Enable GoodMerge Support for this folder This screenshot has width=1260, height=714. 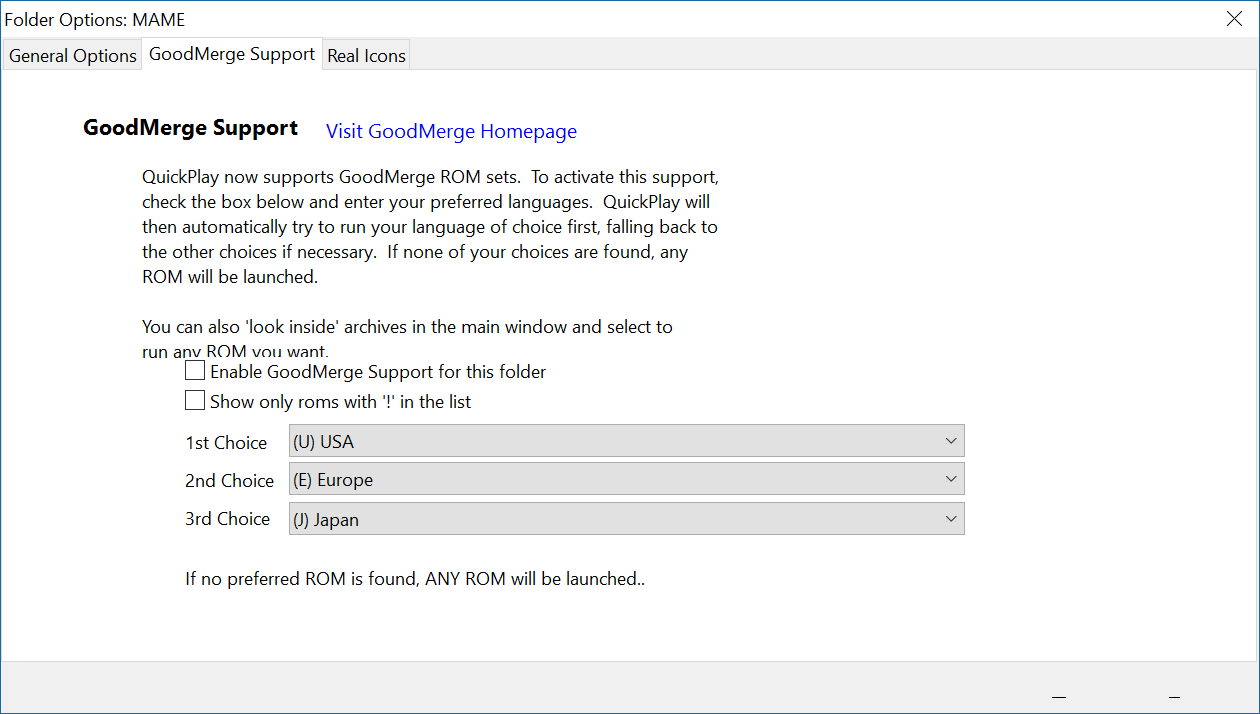click(x=195, y=372)
